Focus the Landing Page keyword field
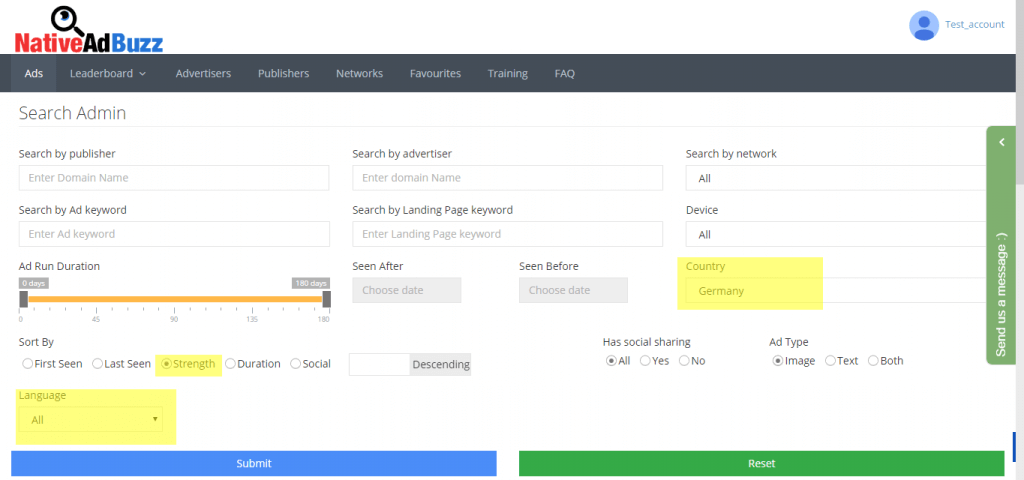Viewport: 1024px width, 480px height. 507,234
